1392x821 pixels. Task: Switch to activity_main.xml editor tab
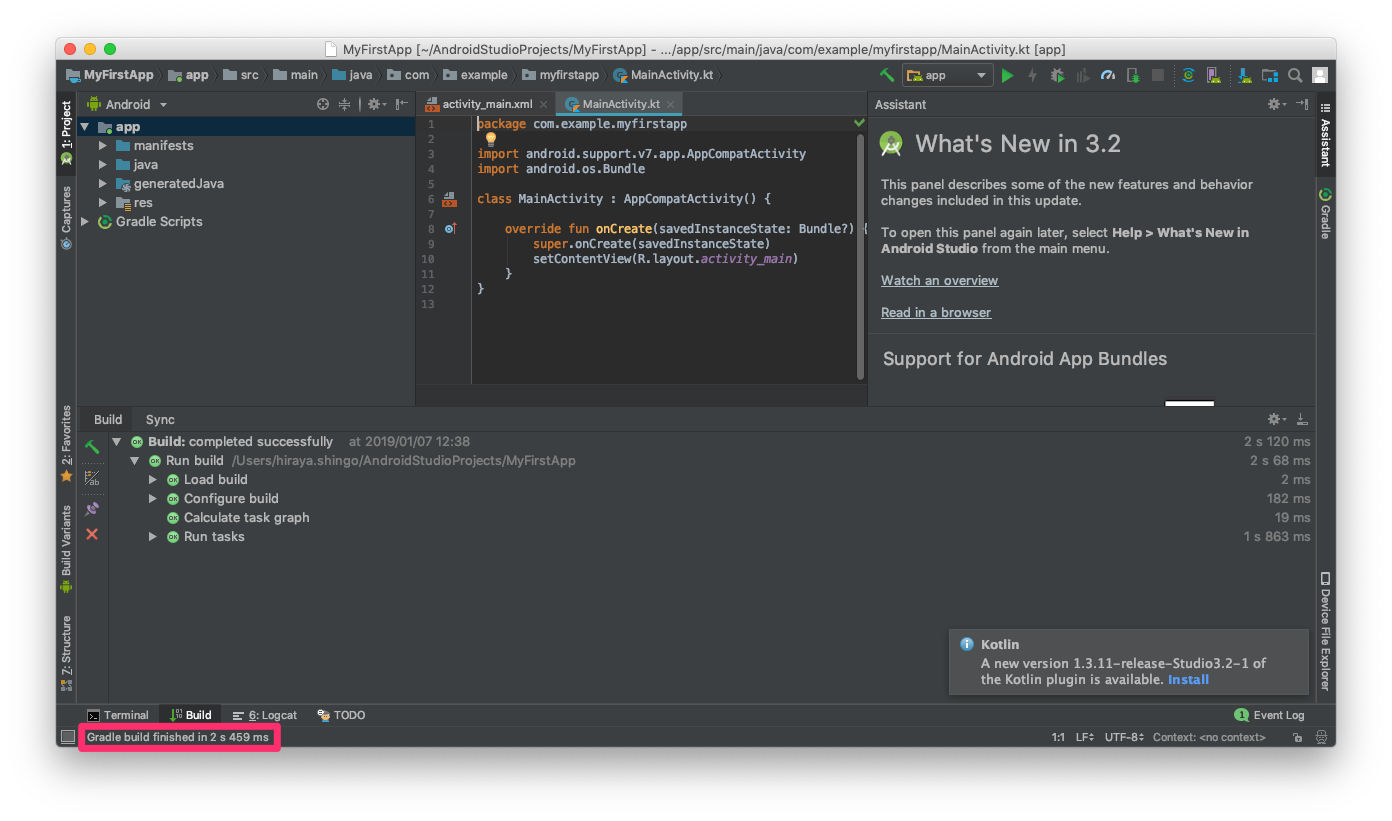[x=487, y=104]
